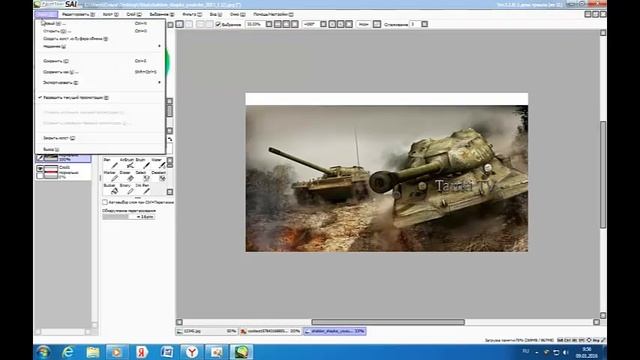Enable the Автовыбор слоя checkbox
This screenshot has width=640, height=360.
[105, 202]
